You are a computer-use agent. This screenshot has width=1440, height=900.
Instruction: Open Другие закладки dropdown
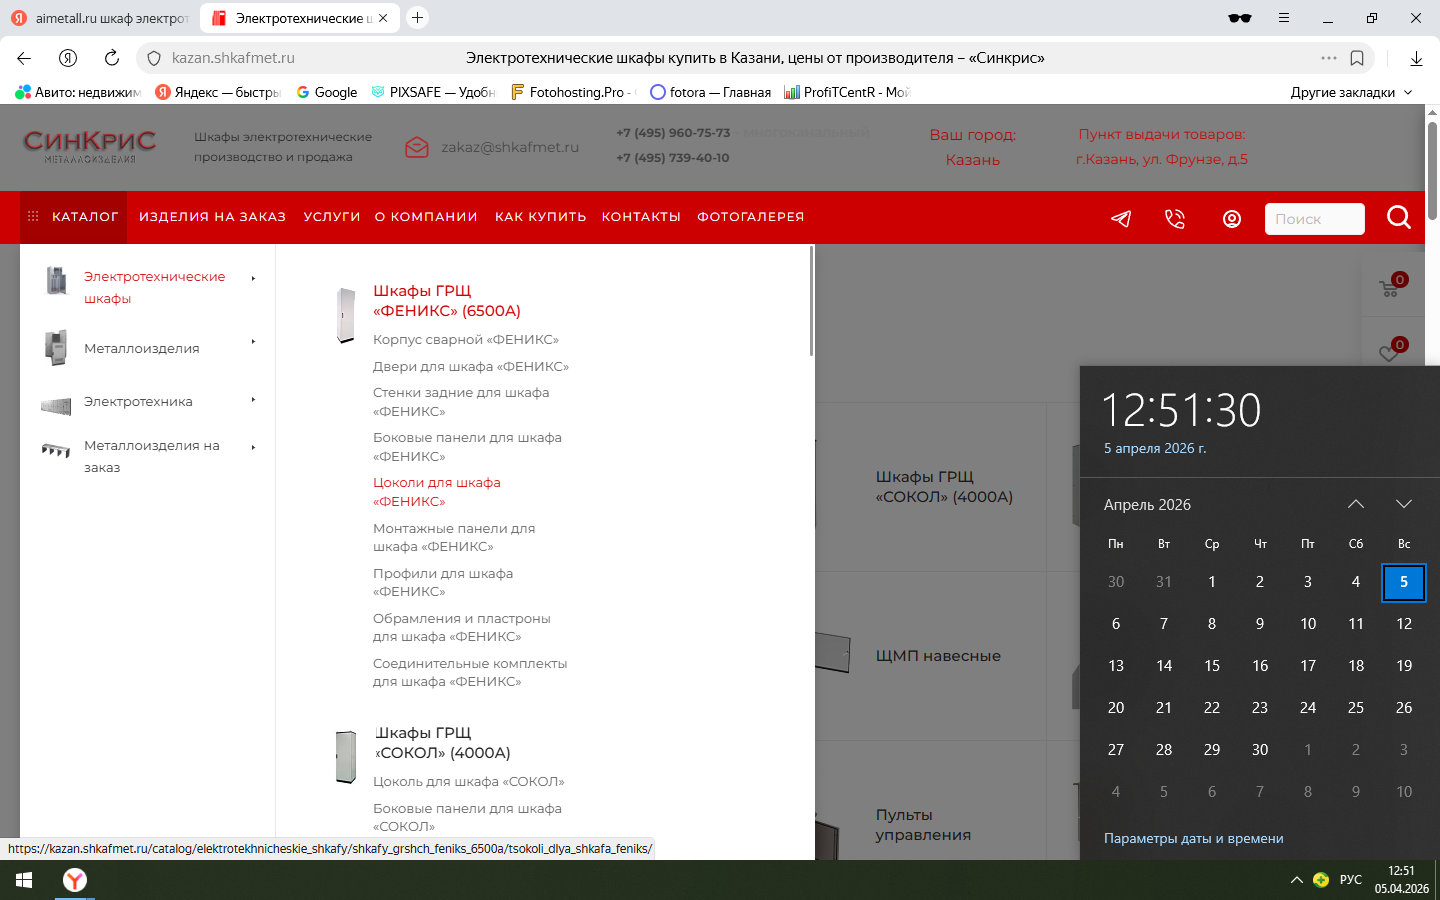click(x=1351, y=92)
